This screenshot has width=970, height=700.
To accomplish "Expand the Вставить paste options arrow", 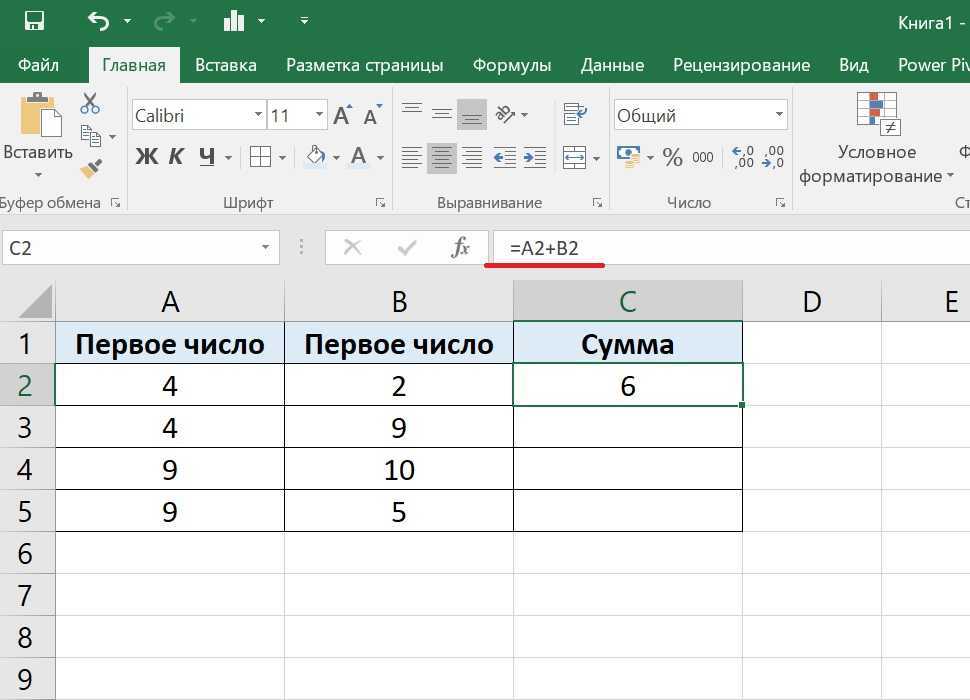I will point(38,175).
